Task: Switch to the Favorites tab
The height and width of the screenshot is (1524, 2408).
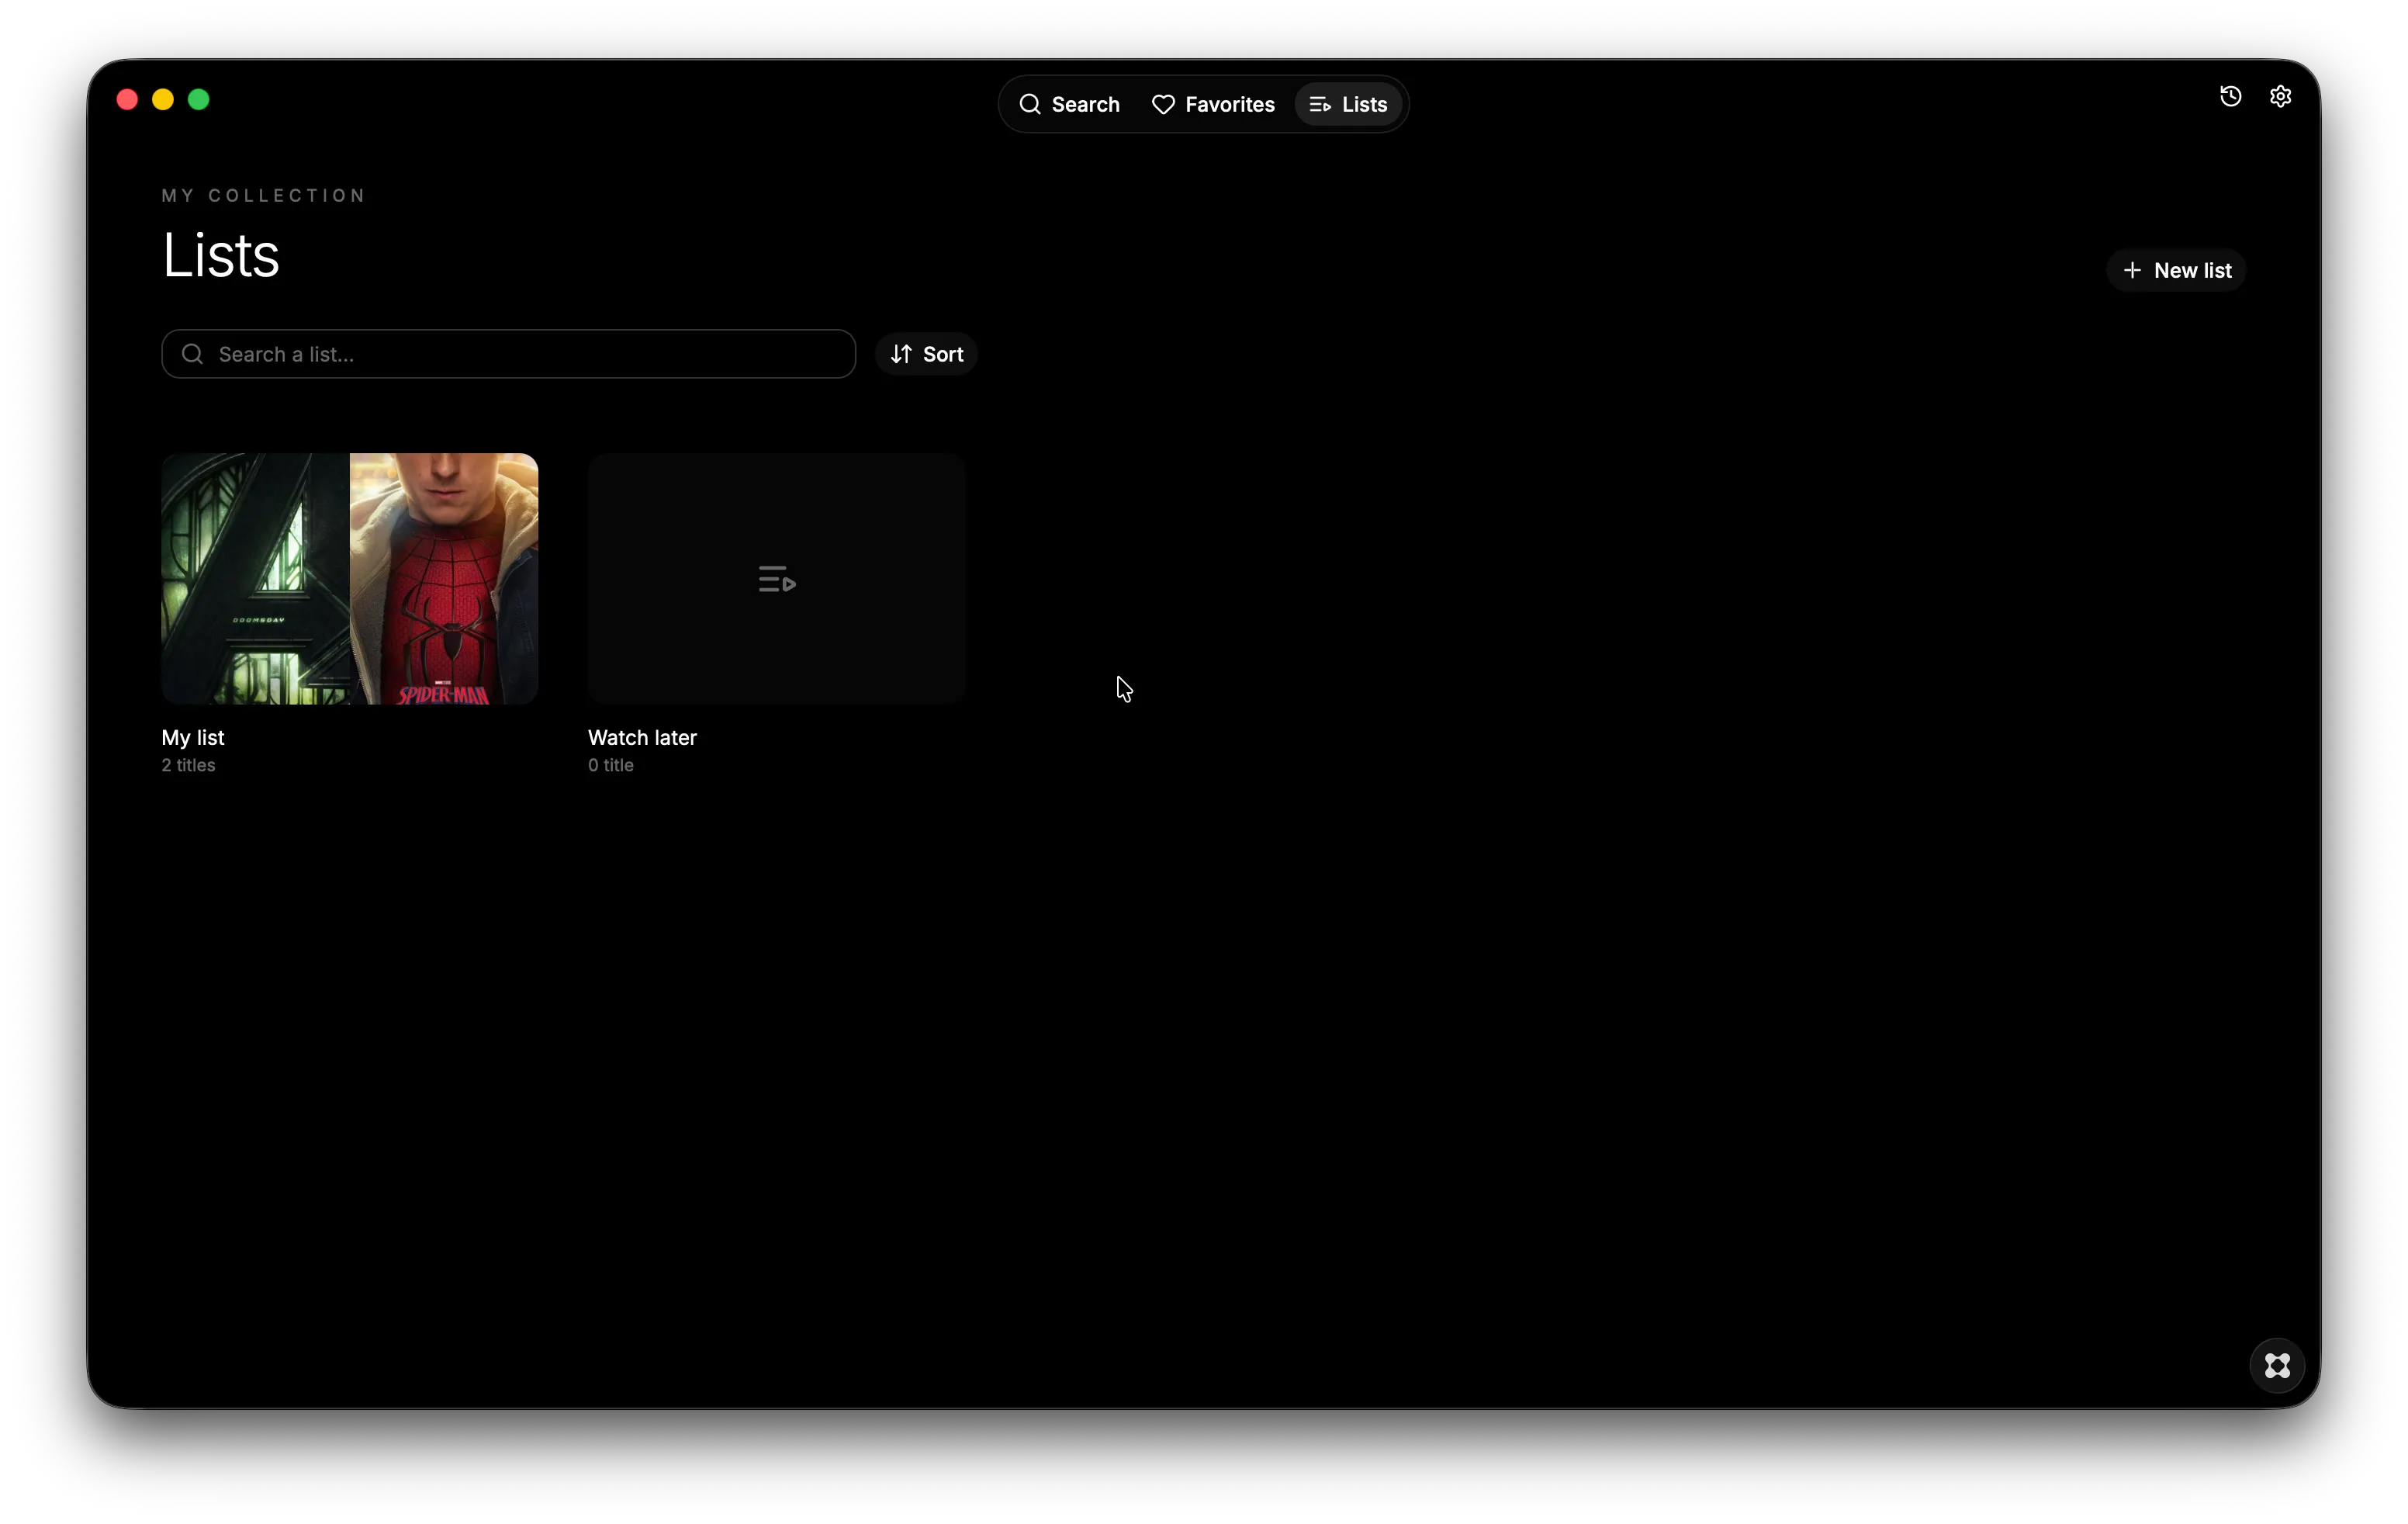Action: (x=1213, y=104)
